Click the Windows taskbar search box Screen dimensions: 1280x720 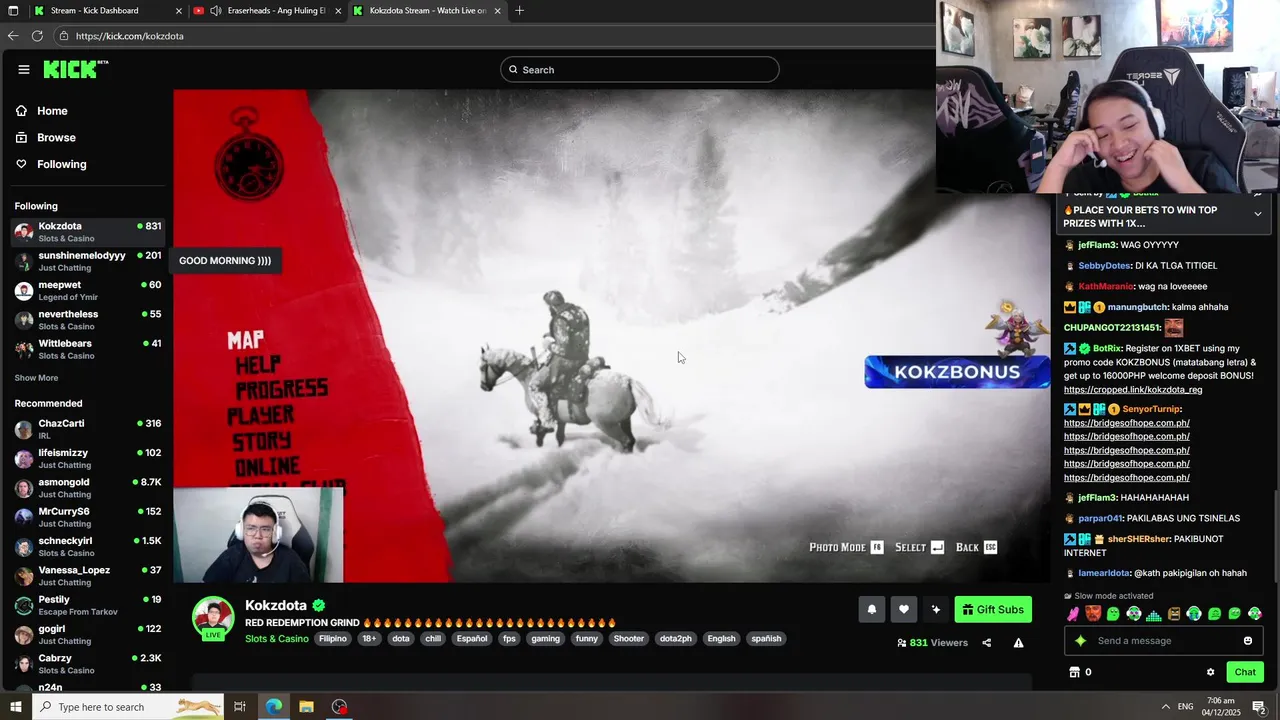128,707
